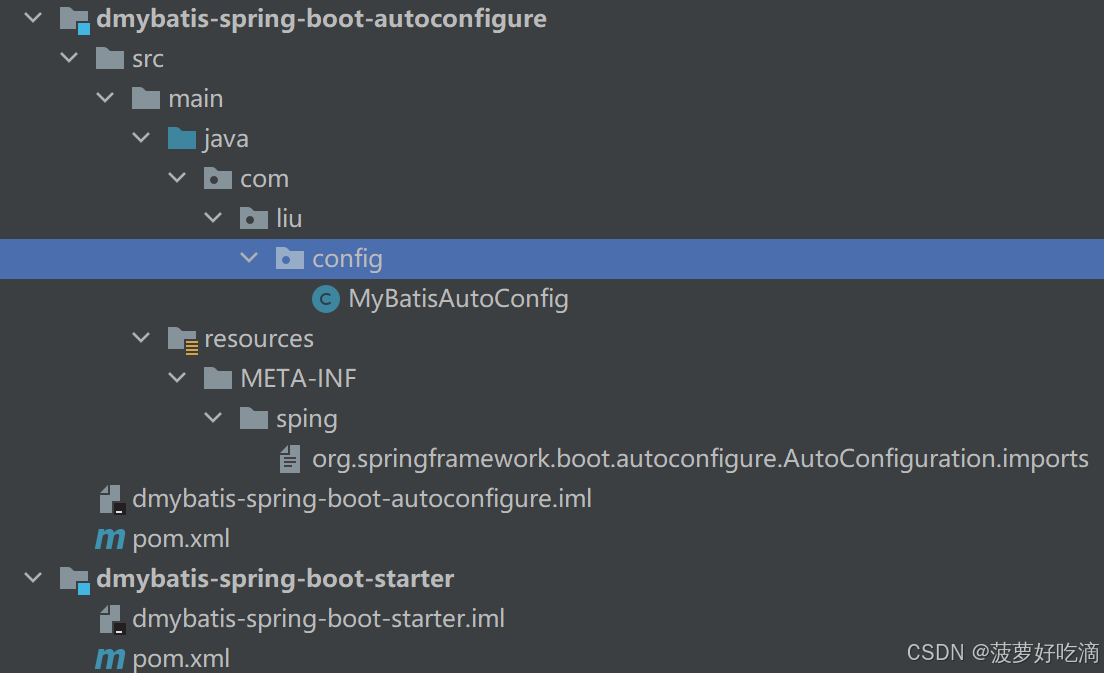Screen dimensions: 1104x673
Task: Click the META-INF folder icon
Action: (217, 378)
